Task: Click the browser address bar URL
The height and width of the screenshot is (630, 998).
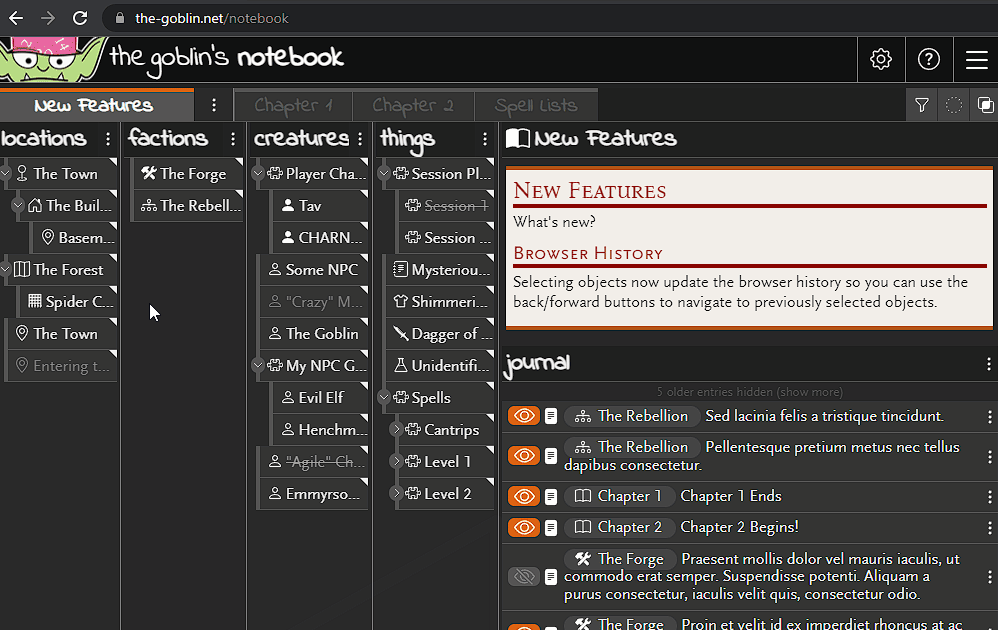Action: (212, 18)
